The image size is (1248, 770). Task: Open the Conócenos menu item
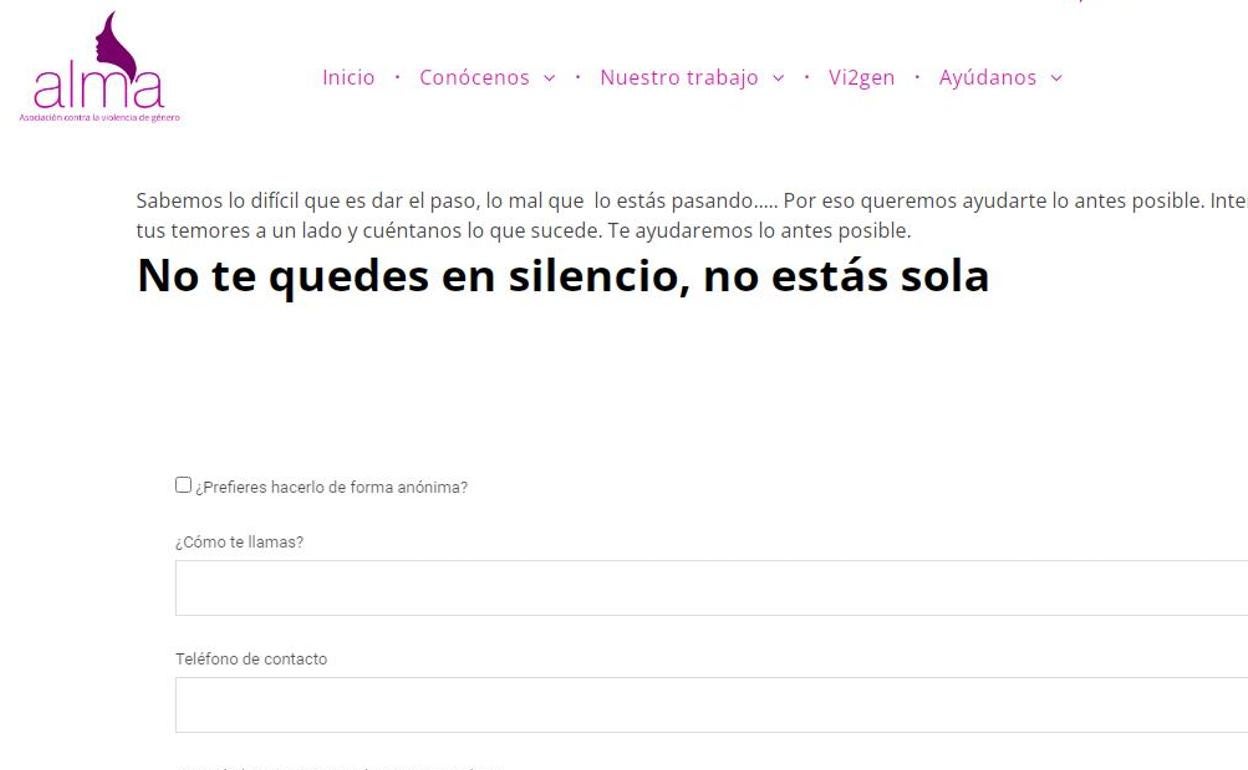[474, 78]
